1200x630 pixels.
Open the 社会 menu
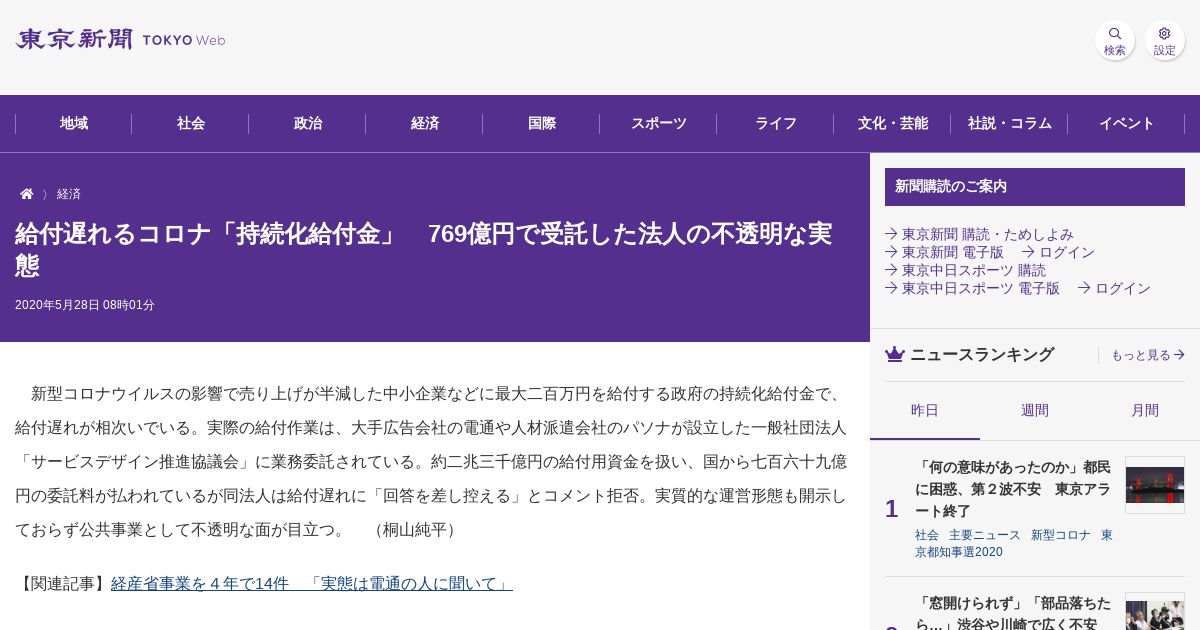[x=191, y=123]
